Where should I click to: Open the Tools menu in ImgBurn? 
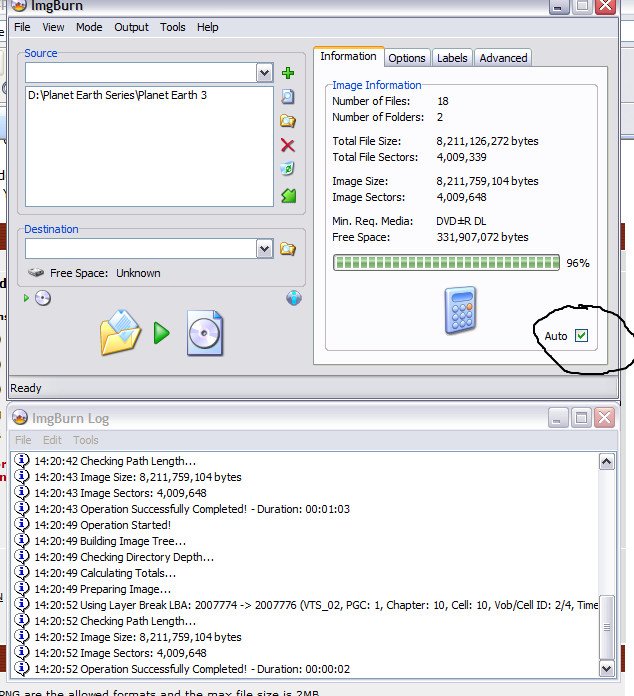tap(173, 27)
